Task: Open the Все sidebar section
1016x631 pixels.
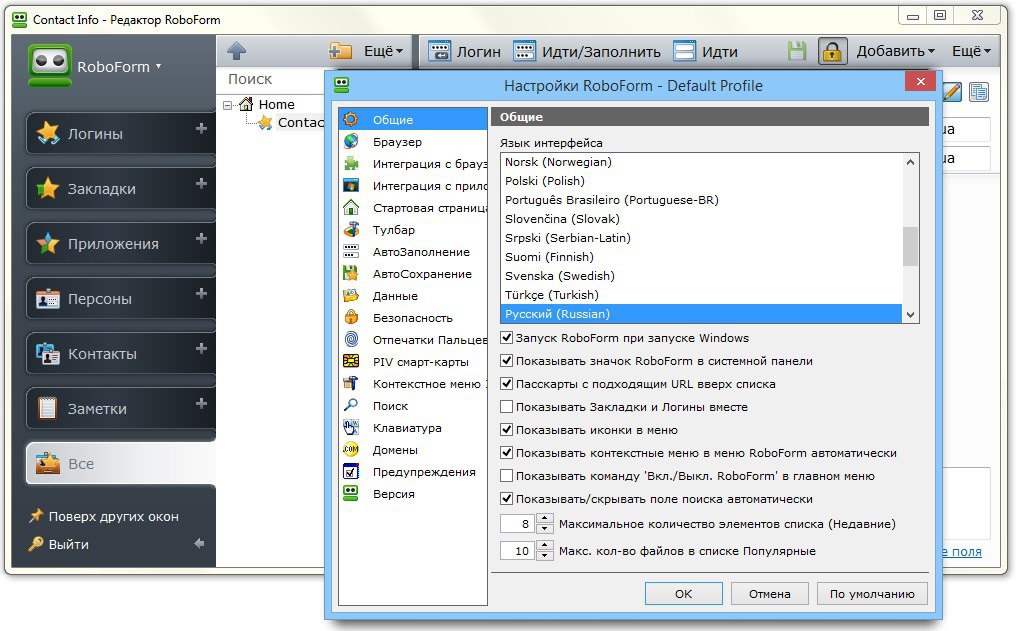Action: [x=121, y=463]
